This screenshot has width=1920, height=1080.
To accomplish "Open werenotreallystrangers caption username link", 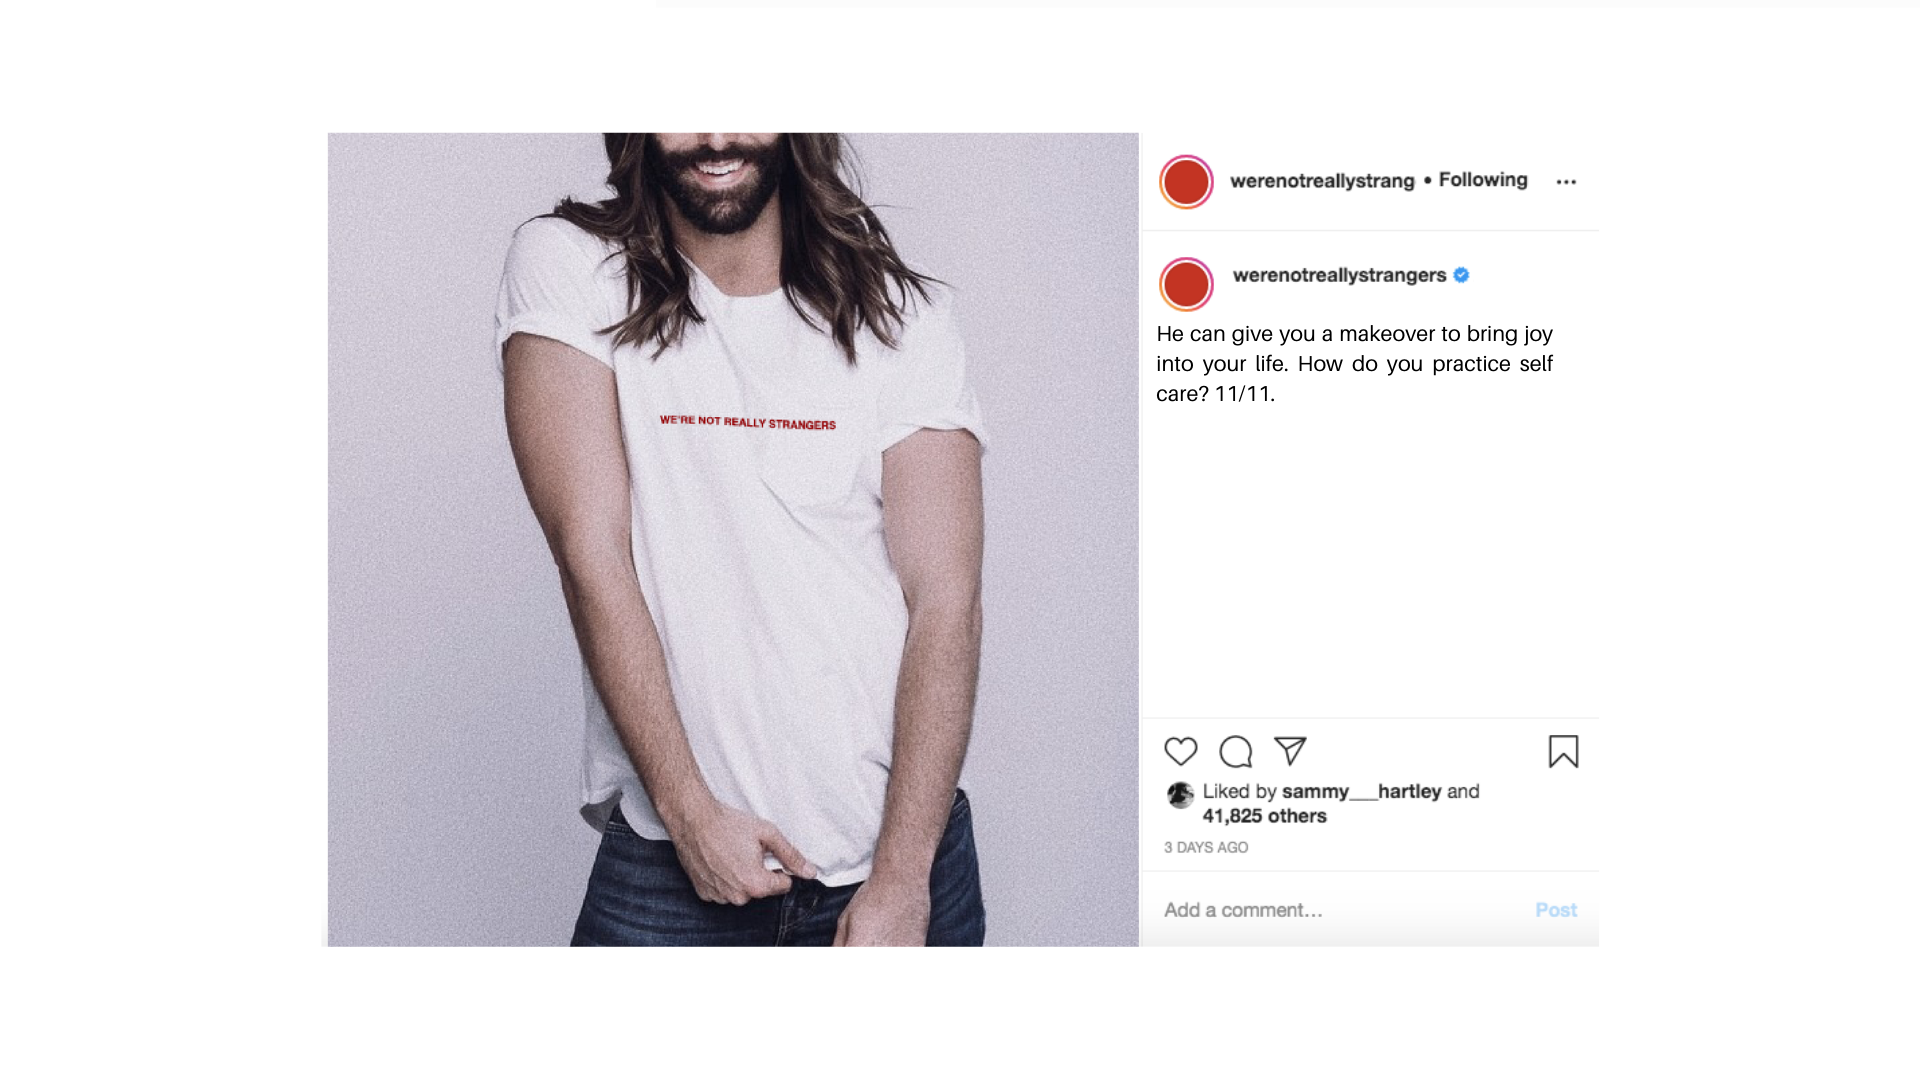I will [1339, 275].
